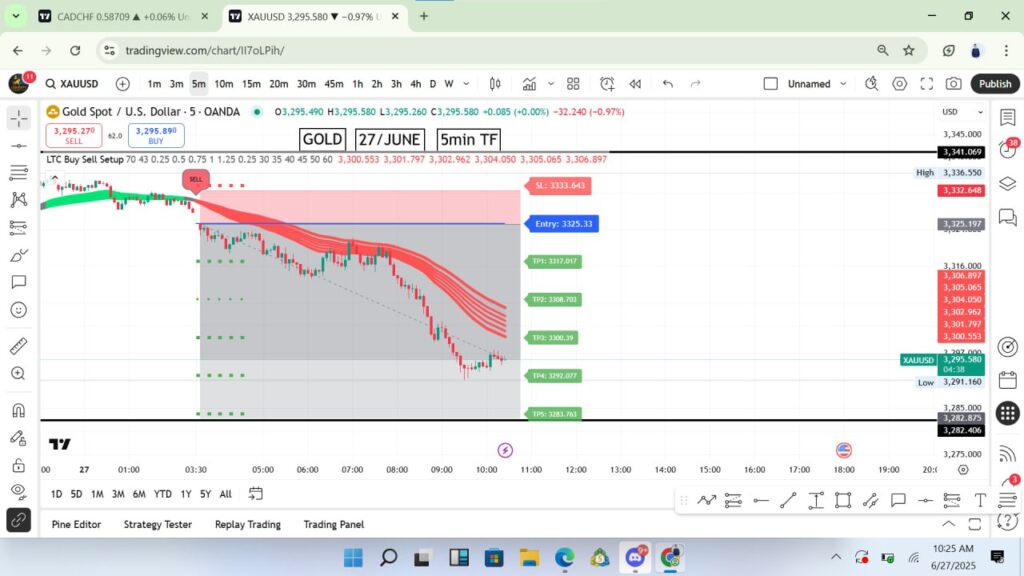The height and width of the screenshot is (576, 1024).
Task: Undo the last chart action
Action: (x=667, y=84)
